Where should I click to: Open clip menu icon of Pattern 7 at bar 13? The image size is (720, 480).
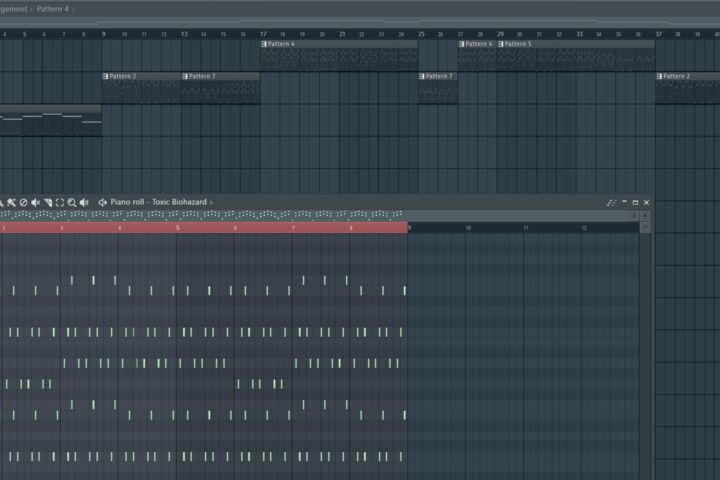pos(185,76)
